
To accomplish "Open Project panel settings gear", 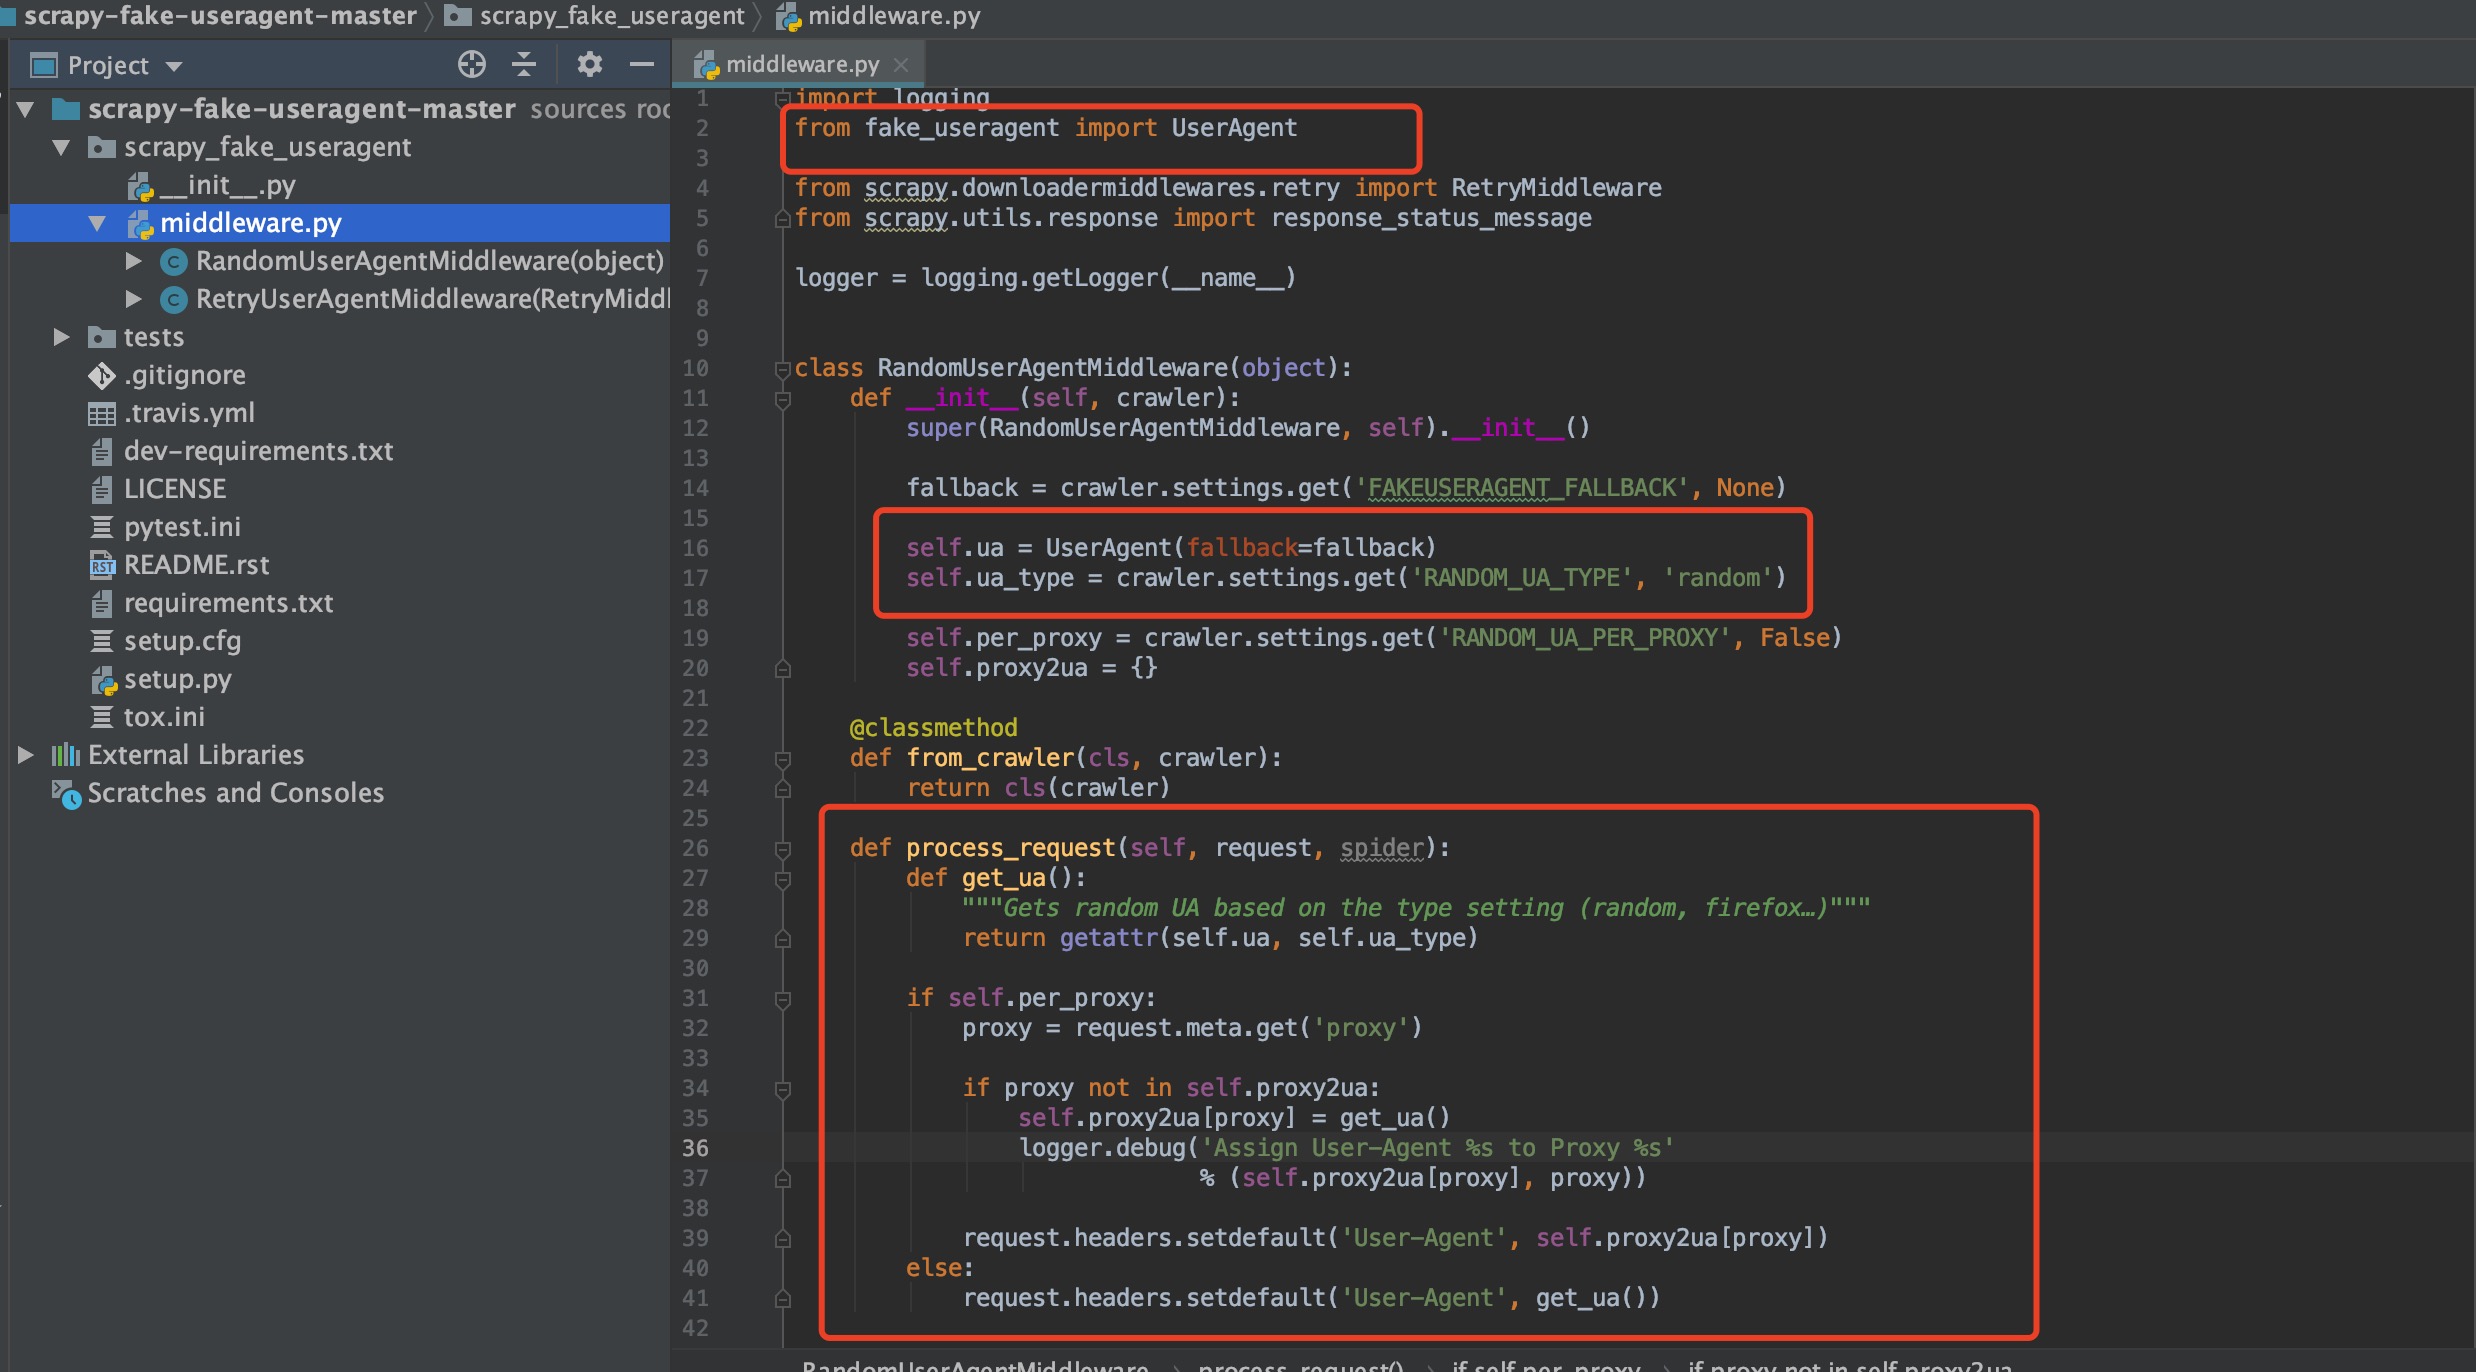I will click(589, 65).
